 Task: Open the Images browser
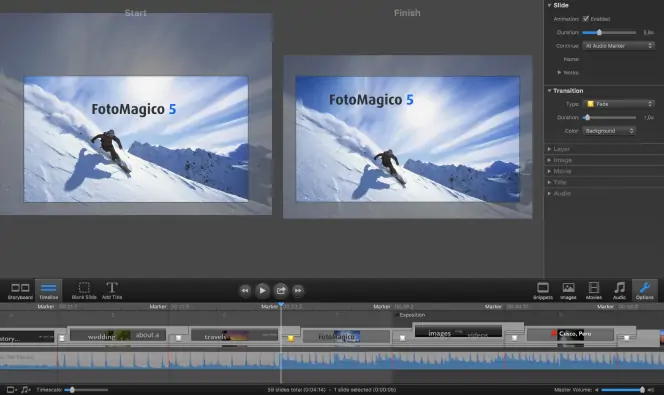point(568,291)
